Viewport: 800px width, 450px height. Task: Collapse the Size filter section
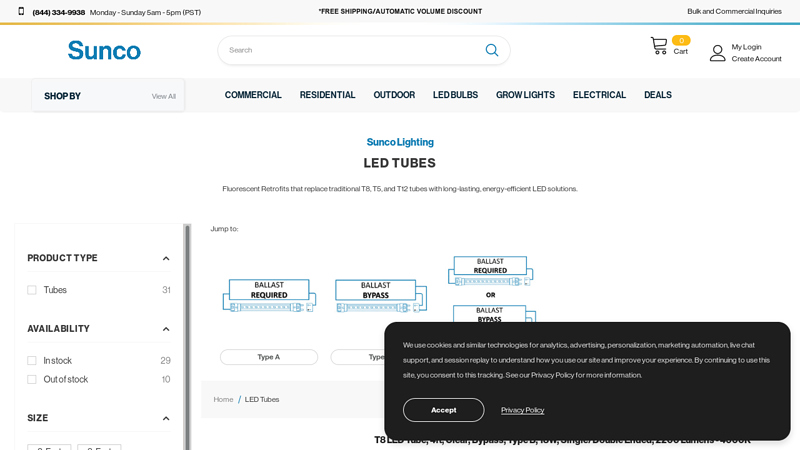(x=166, y=418)
